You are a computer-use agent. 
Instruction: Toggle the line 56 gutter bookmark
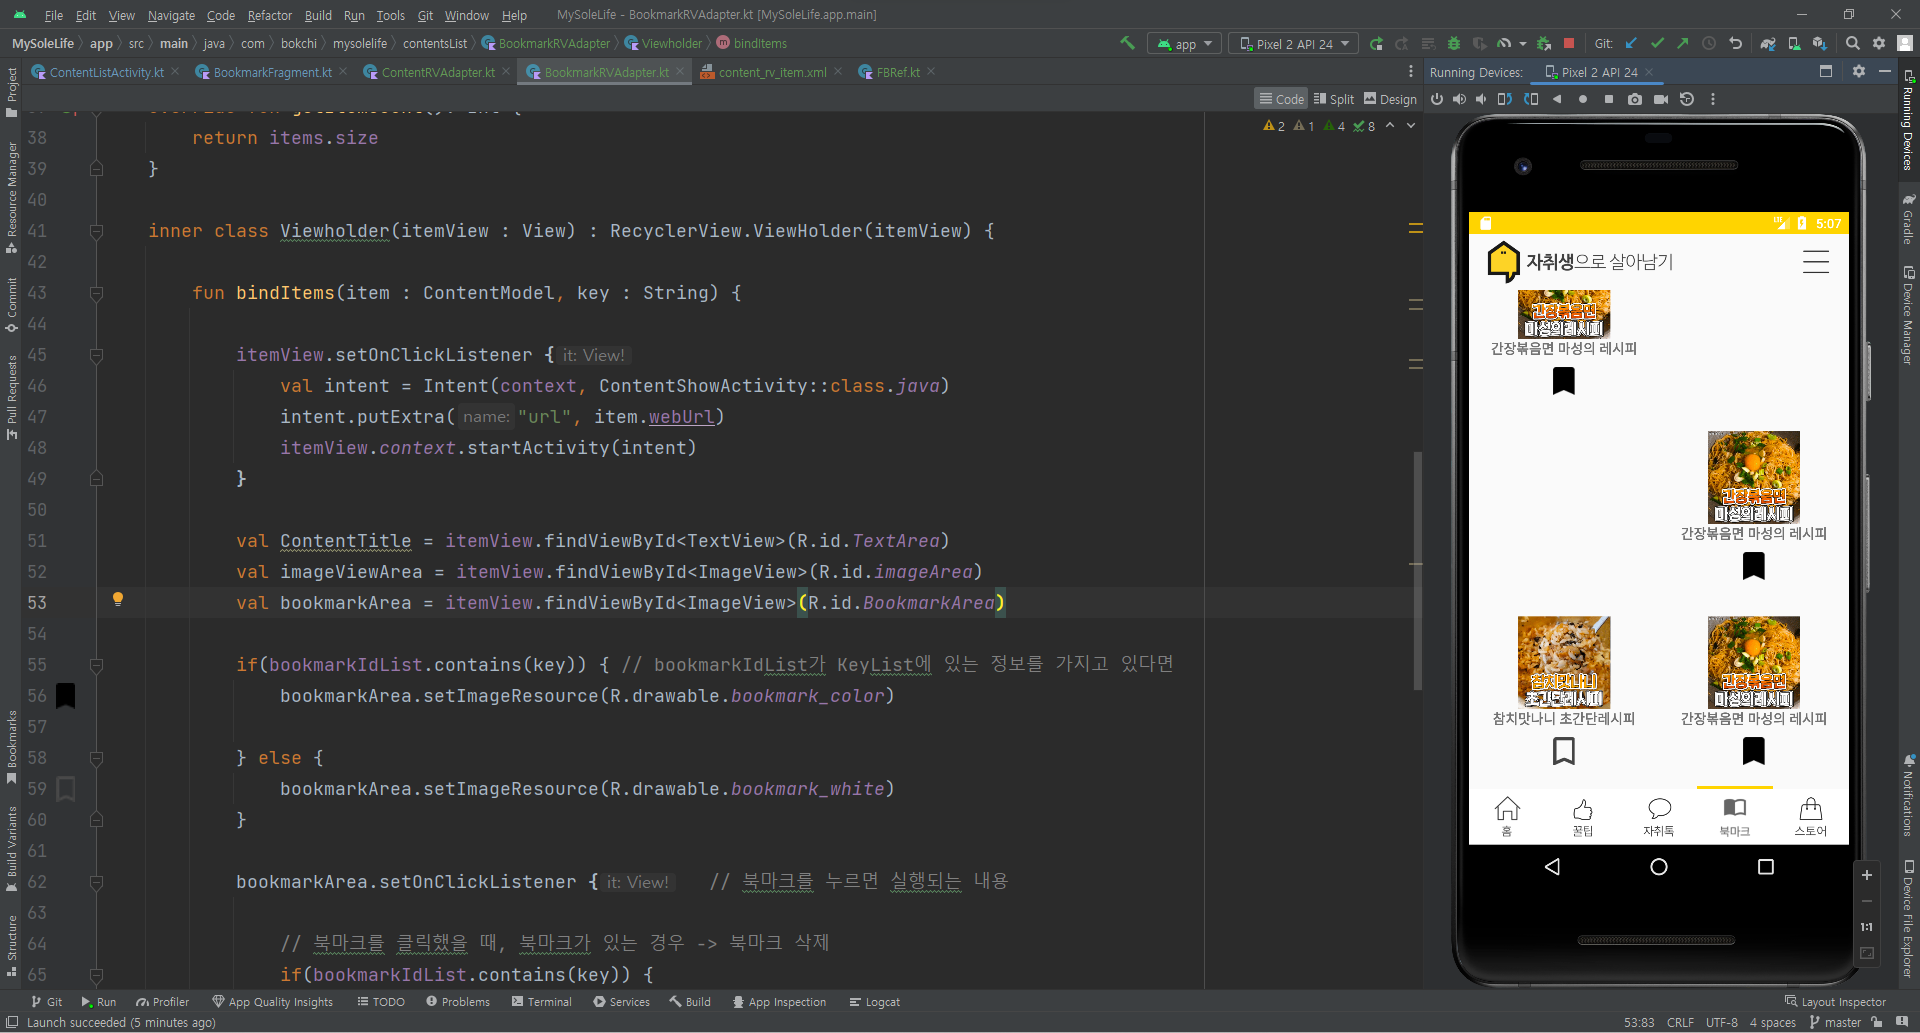pos(66,695)
